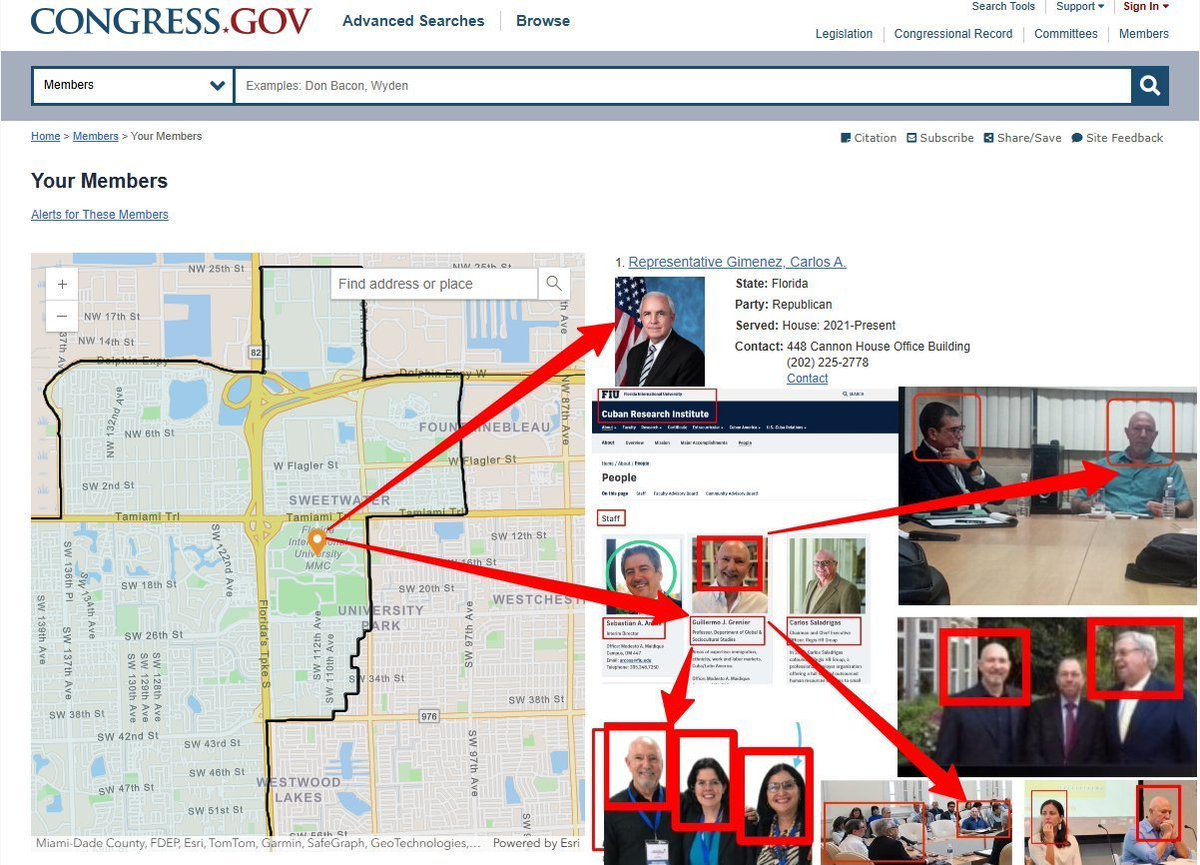Click the Your Members heading
The width and height of the screenshot is (1200, 865).
click(x=99, y=181)
